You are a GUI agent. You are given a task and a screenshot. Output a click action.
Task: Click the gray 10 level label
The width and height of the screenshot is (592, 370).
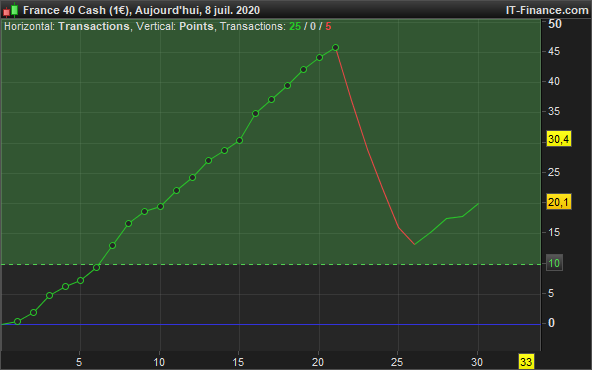[554, 263]
